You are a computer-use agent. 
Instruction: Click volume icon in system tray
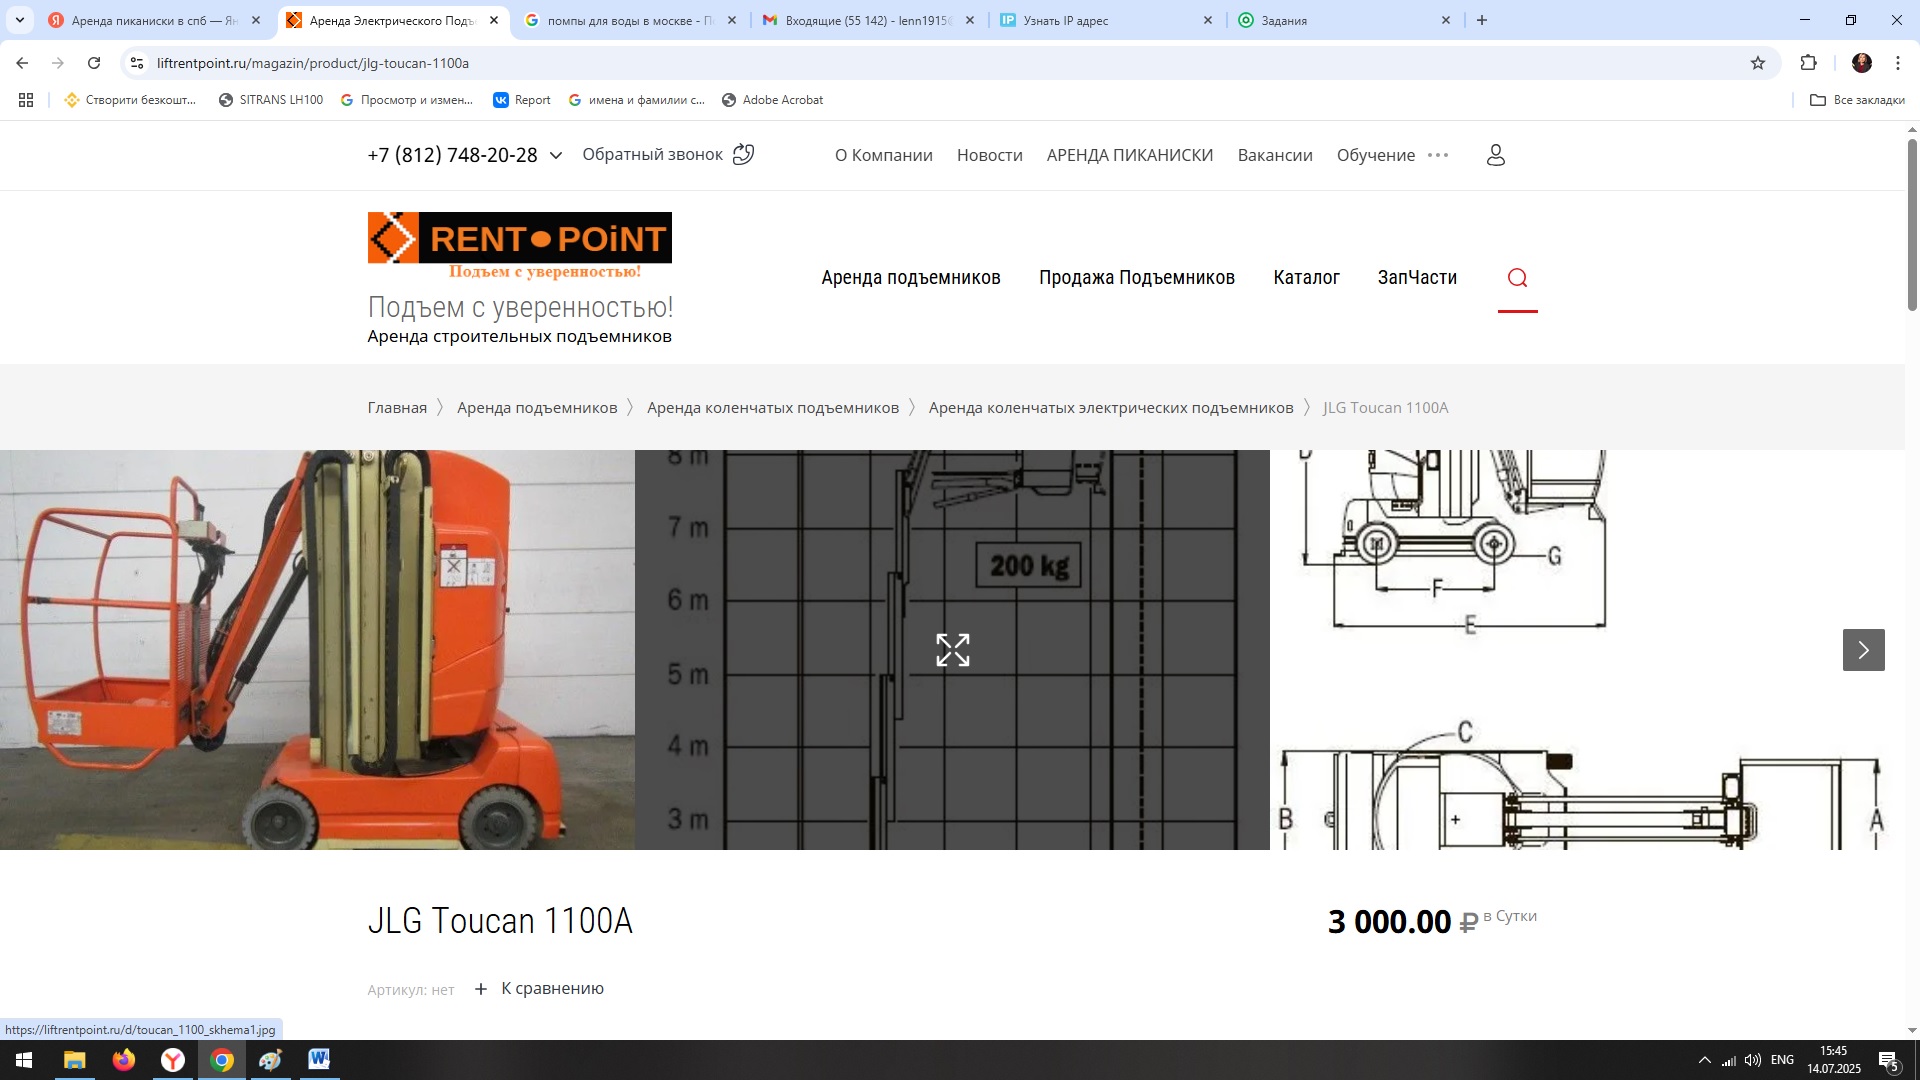click(x=1752, y=1060)
